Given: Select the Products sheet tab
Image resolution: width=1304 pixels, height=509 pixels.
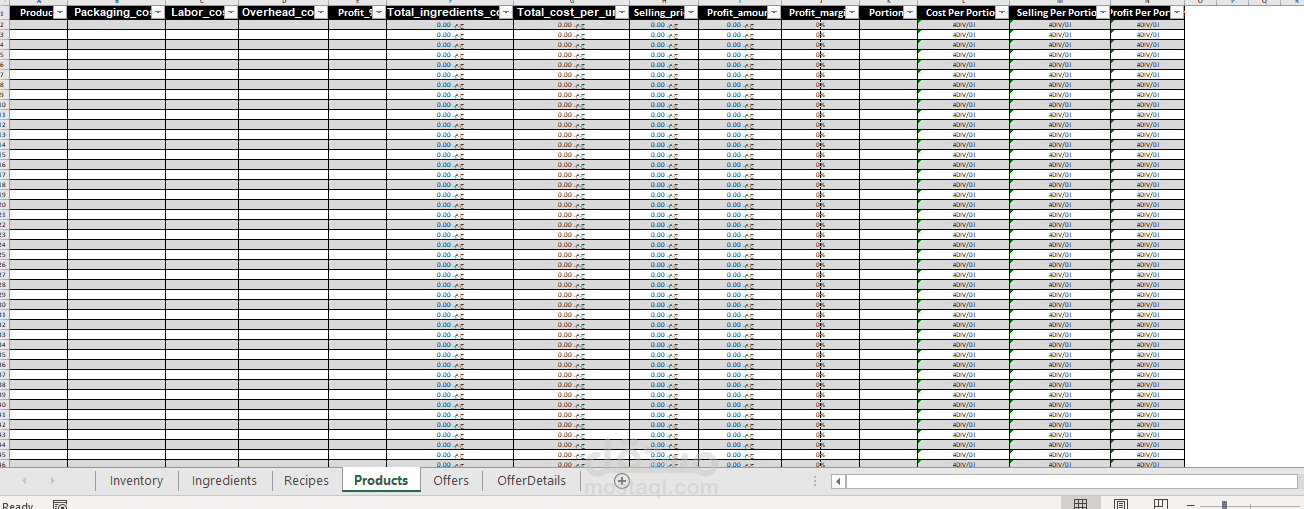Looking at the screenshot, I should pos(381,481).
